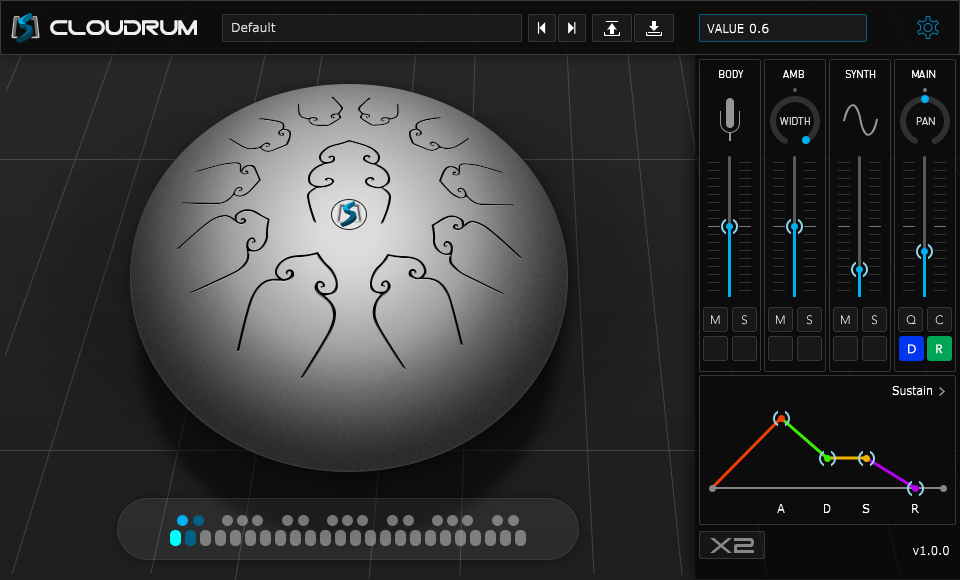Open the Default preset selector
Screen dimensions: 960x580
pyautogui.click(x=371, y=27)
